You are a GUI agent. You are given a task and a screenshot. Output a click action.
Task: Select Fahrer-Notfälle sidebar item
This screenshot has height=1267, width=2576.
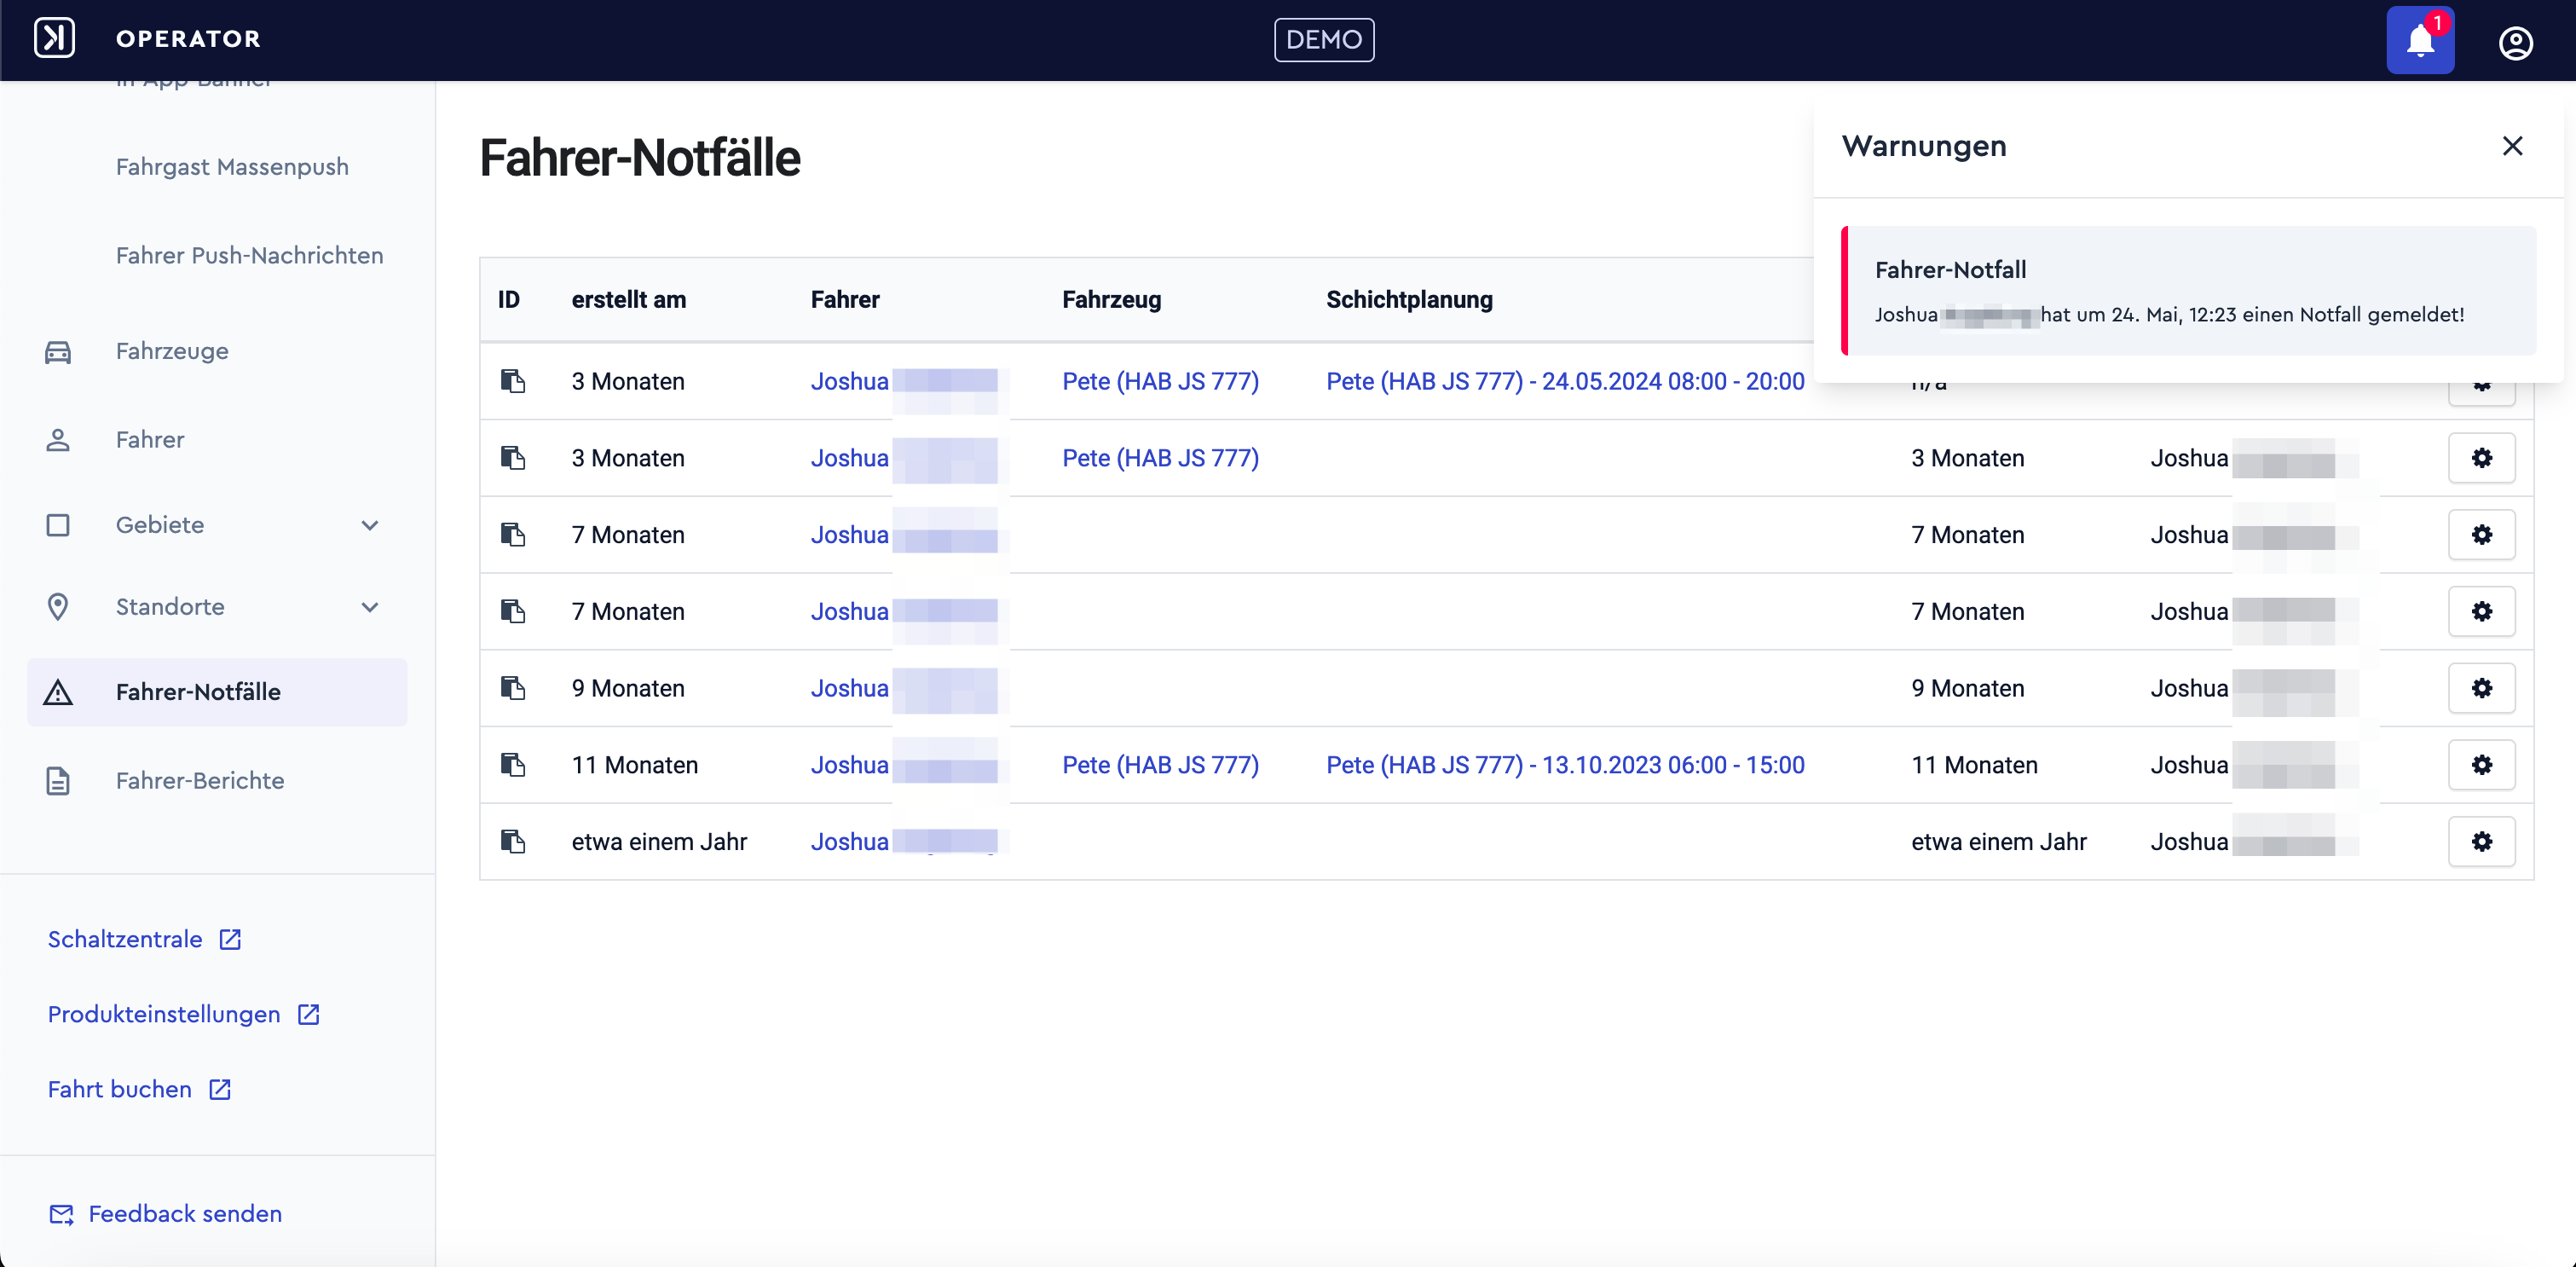(217, 692)
